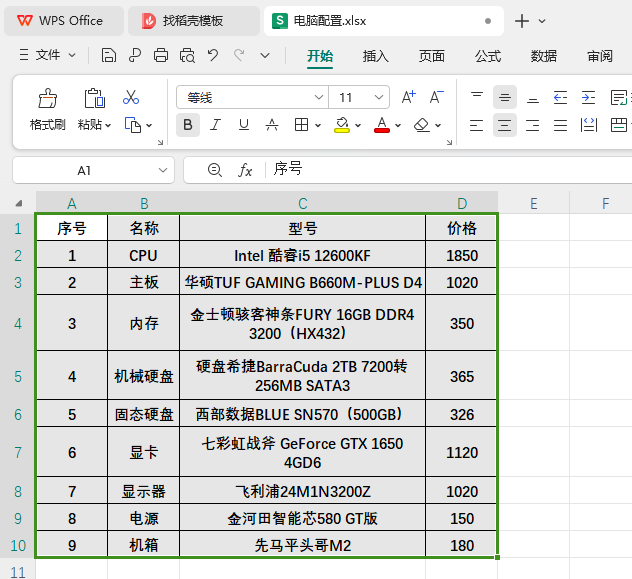Image resolution: width=632 pixels, height=579 pixels.
Task: Toggle center horizontal alignment
Action: coord(505,125)
